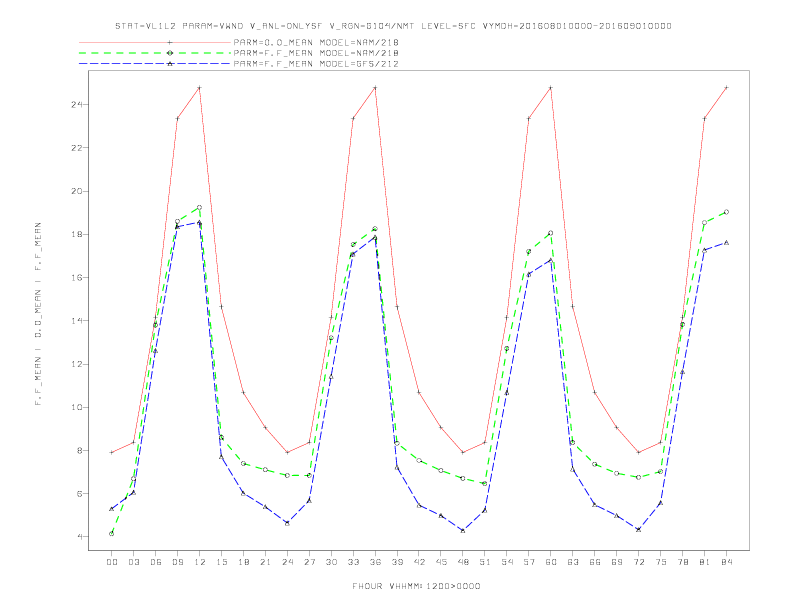The image size is (792, 612).
Task: Click x-axis forecast hour label 75
Action: 661,562
